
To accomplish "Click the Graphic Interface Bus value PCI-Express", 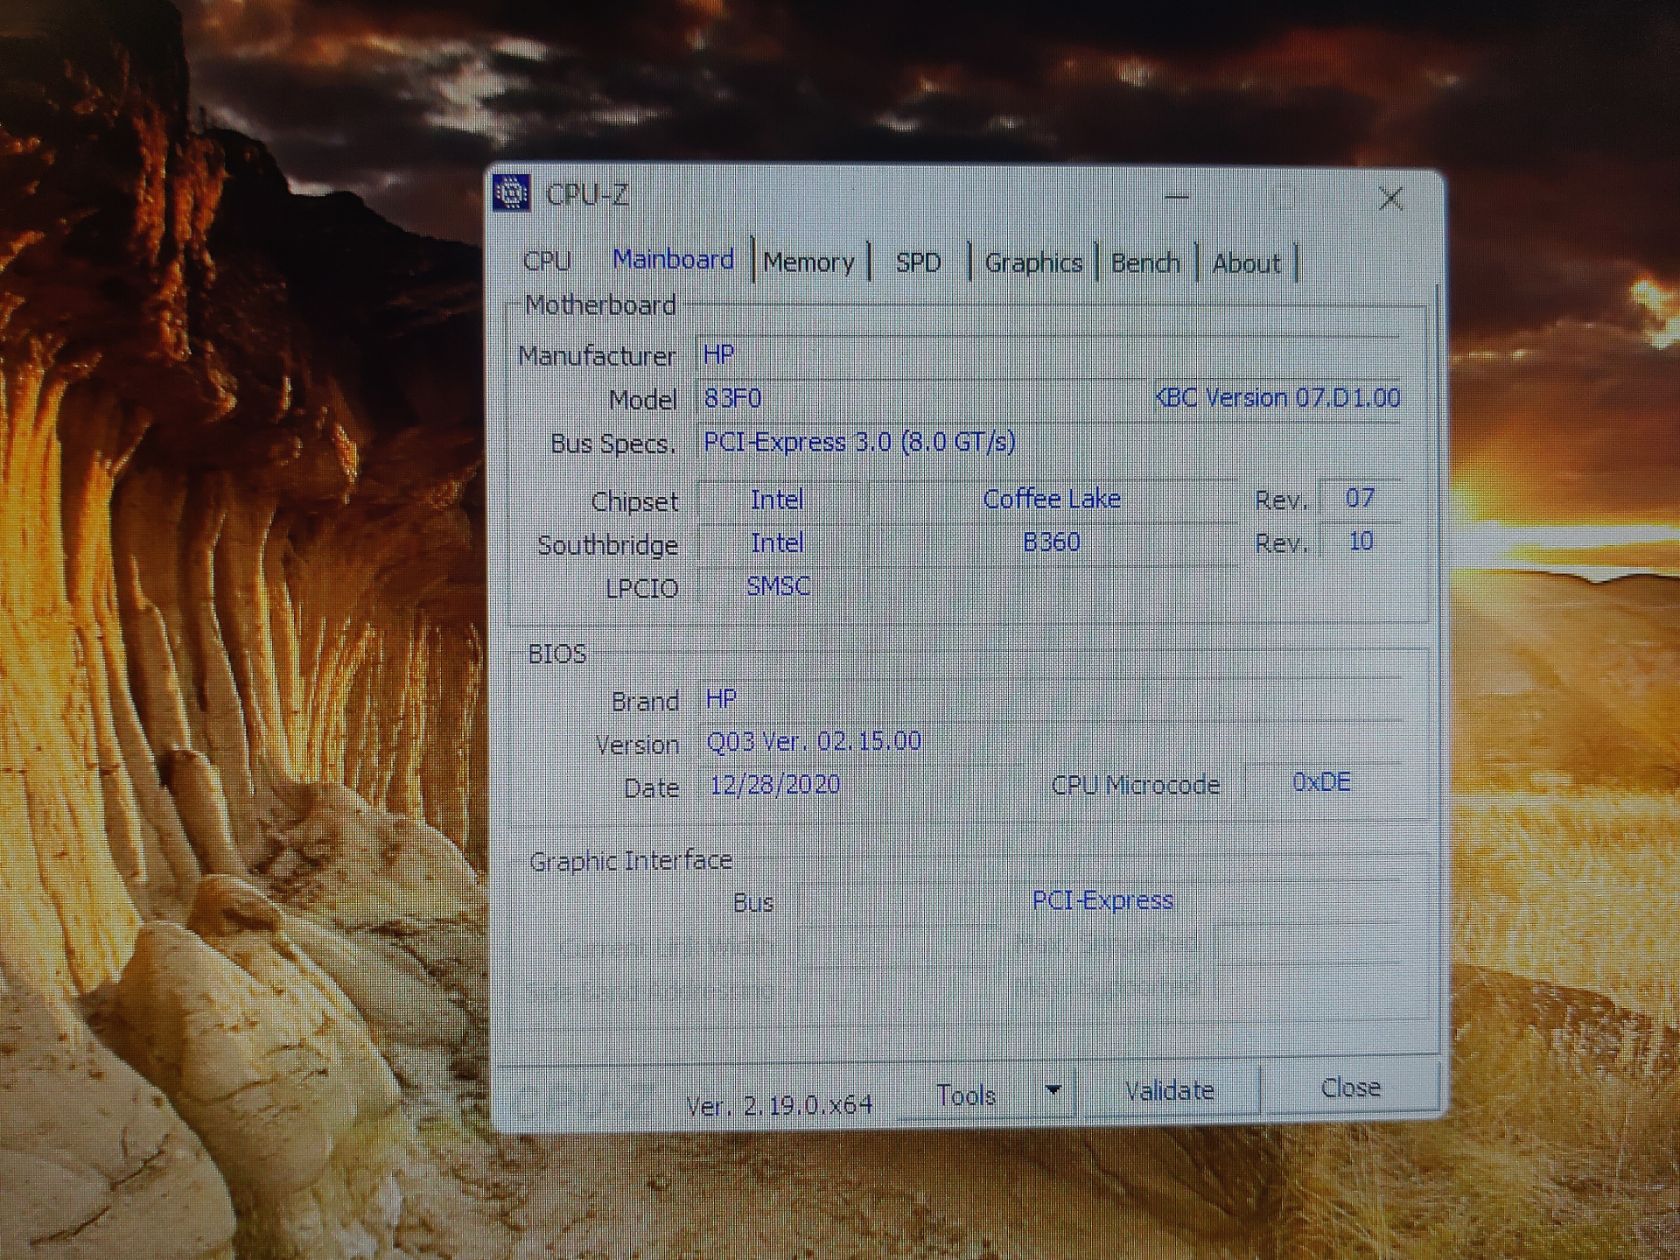I will [1103, 901].
